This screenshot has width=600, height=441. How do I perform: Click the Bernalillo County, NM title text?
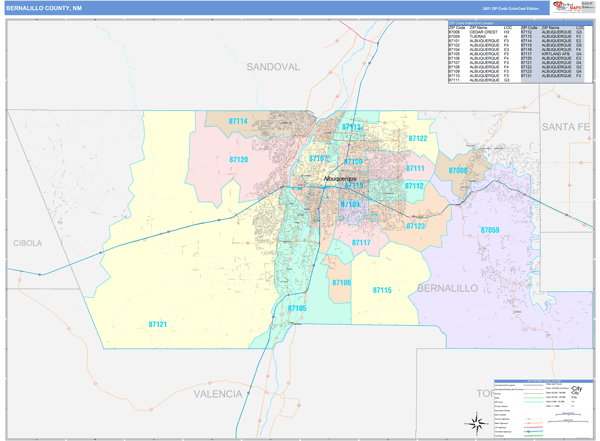[x=44, y=8]
